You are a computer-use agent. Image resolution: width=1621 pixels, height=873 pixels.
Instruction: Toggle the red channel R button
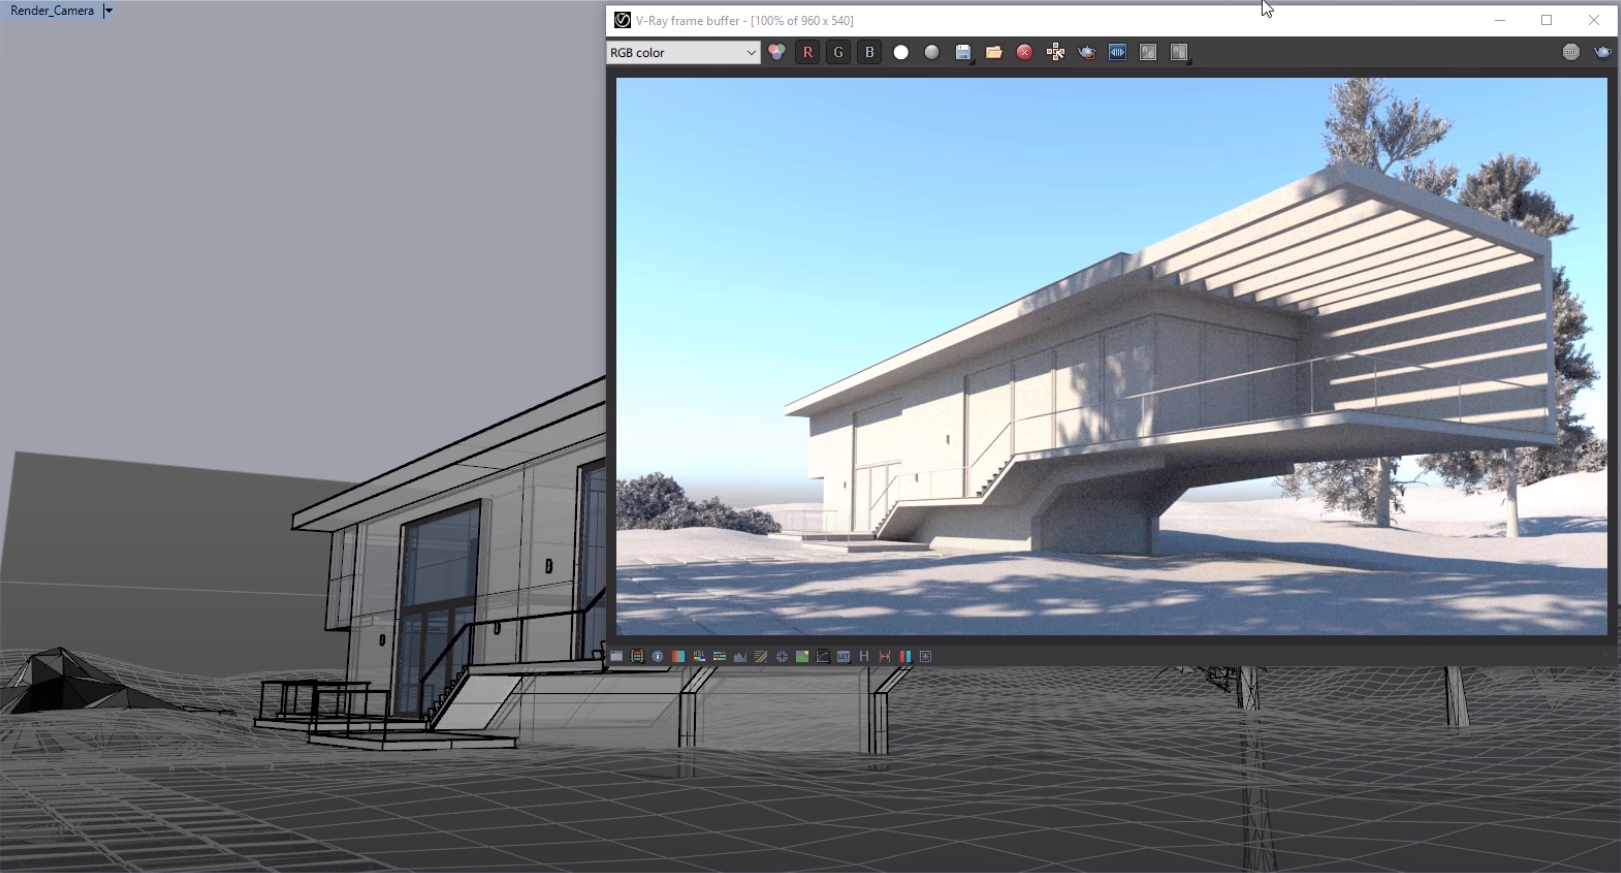tap(808, 53)
